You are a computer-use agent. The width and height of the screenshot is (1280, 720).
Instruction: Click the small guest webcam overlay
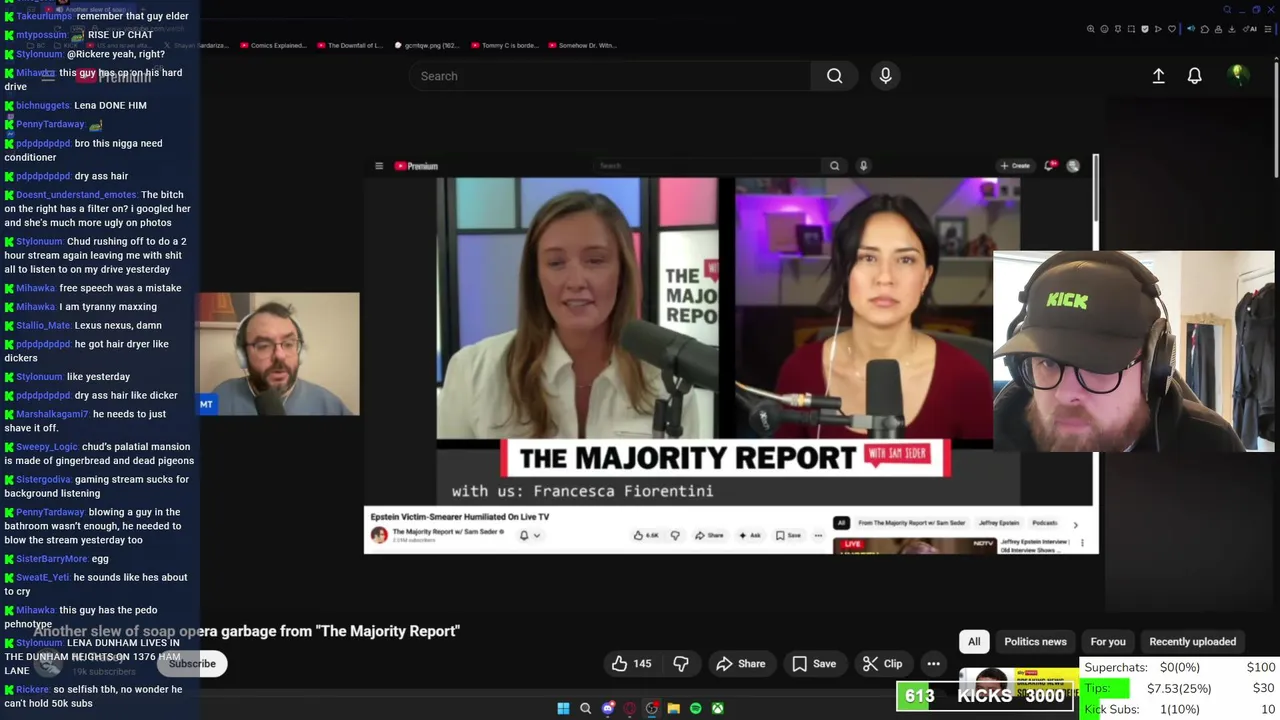coord(279,354)
